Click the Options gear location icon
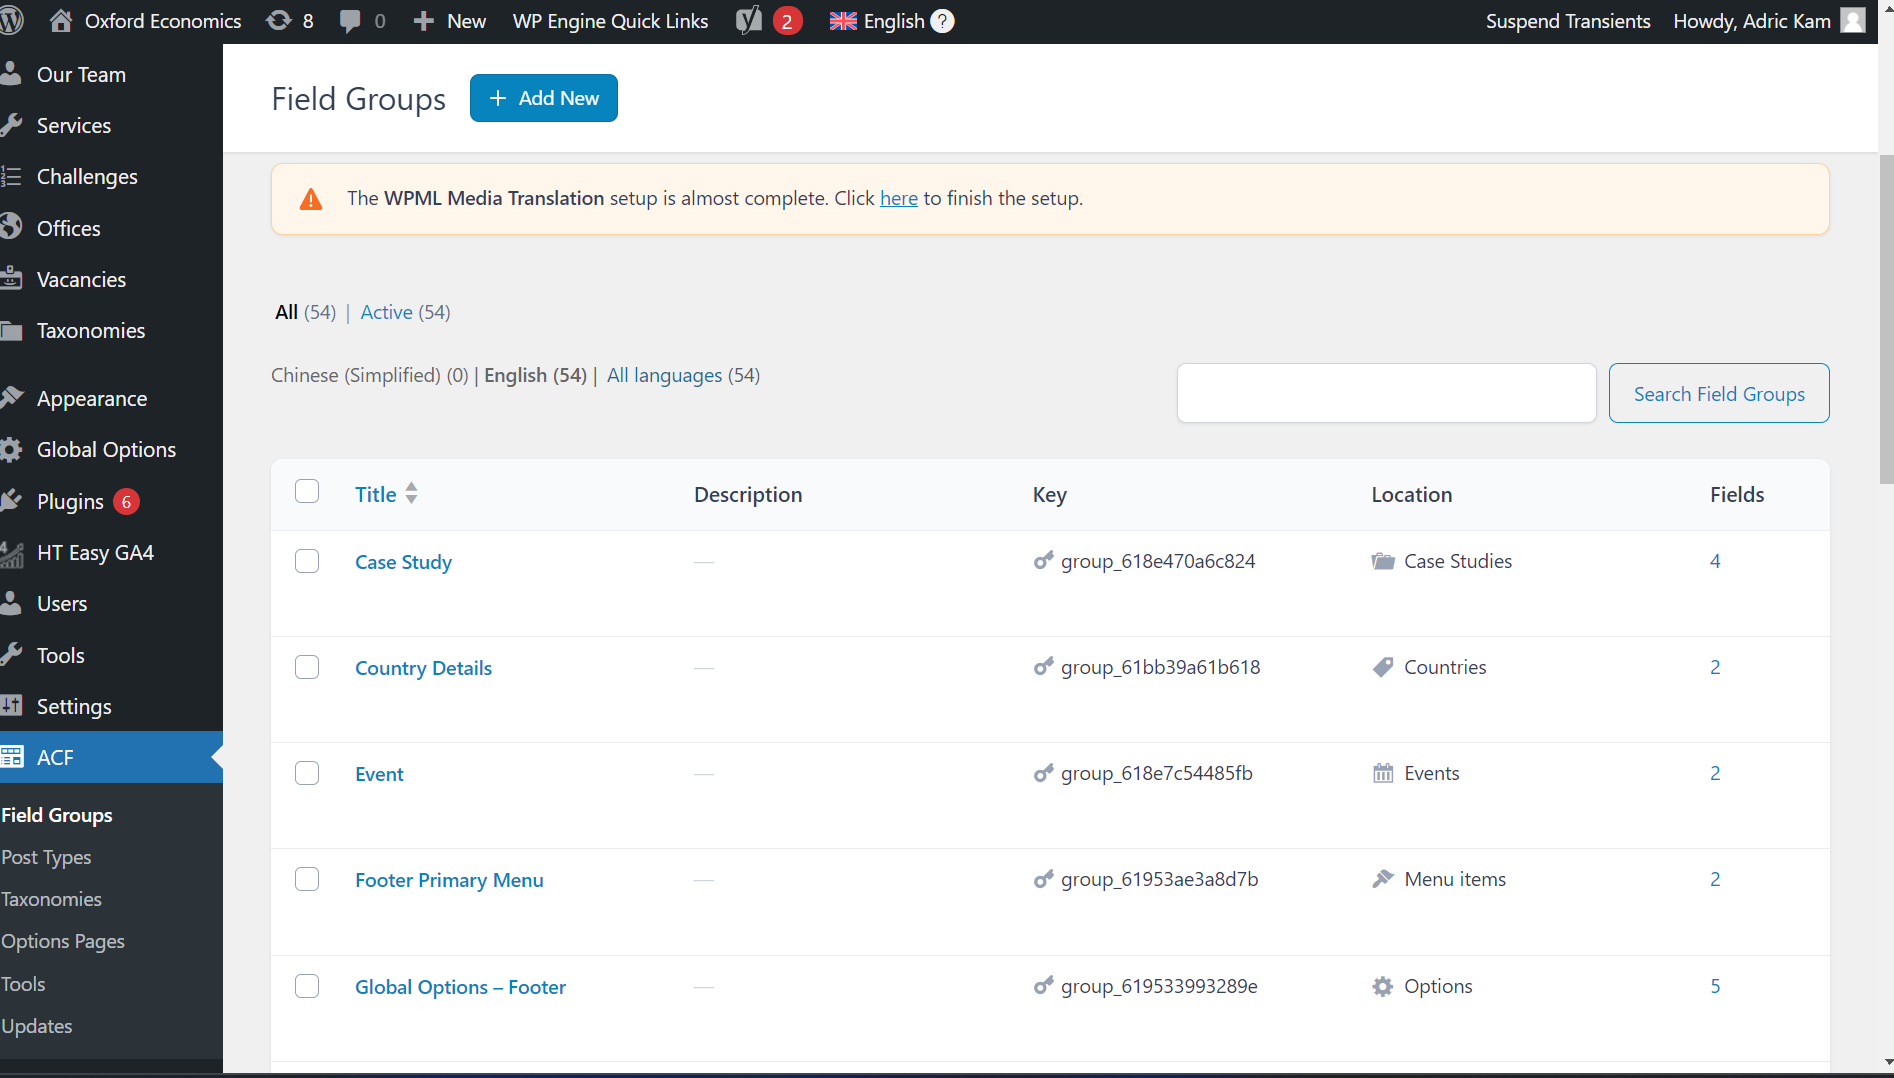Image resolution: width=1894 pixels, height=1078 pixels. (1383, 986)
